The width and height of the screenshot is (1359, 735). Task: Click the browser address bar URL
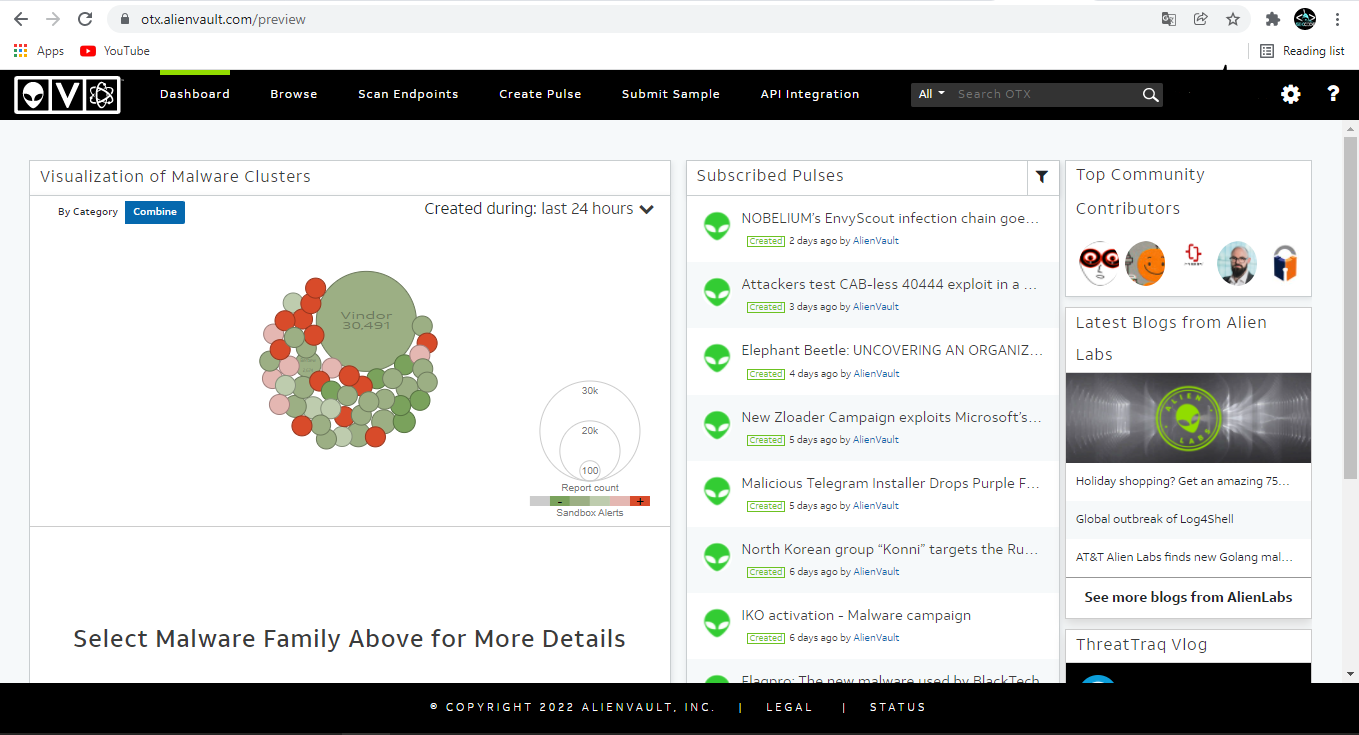[x=224, y=19]
